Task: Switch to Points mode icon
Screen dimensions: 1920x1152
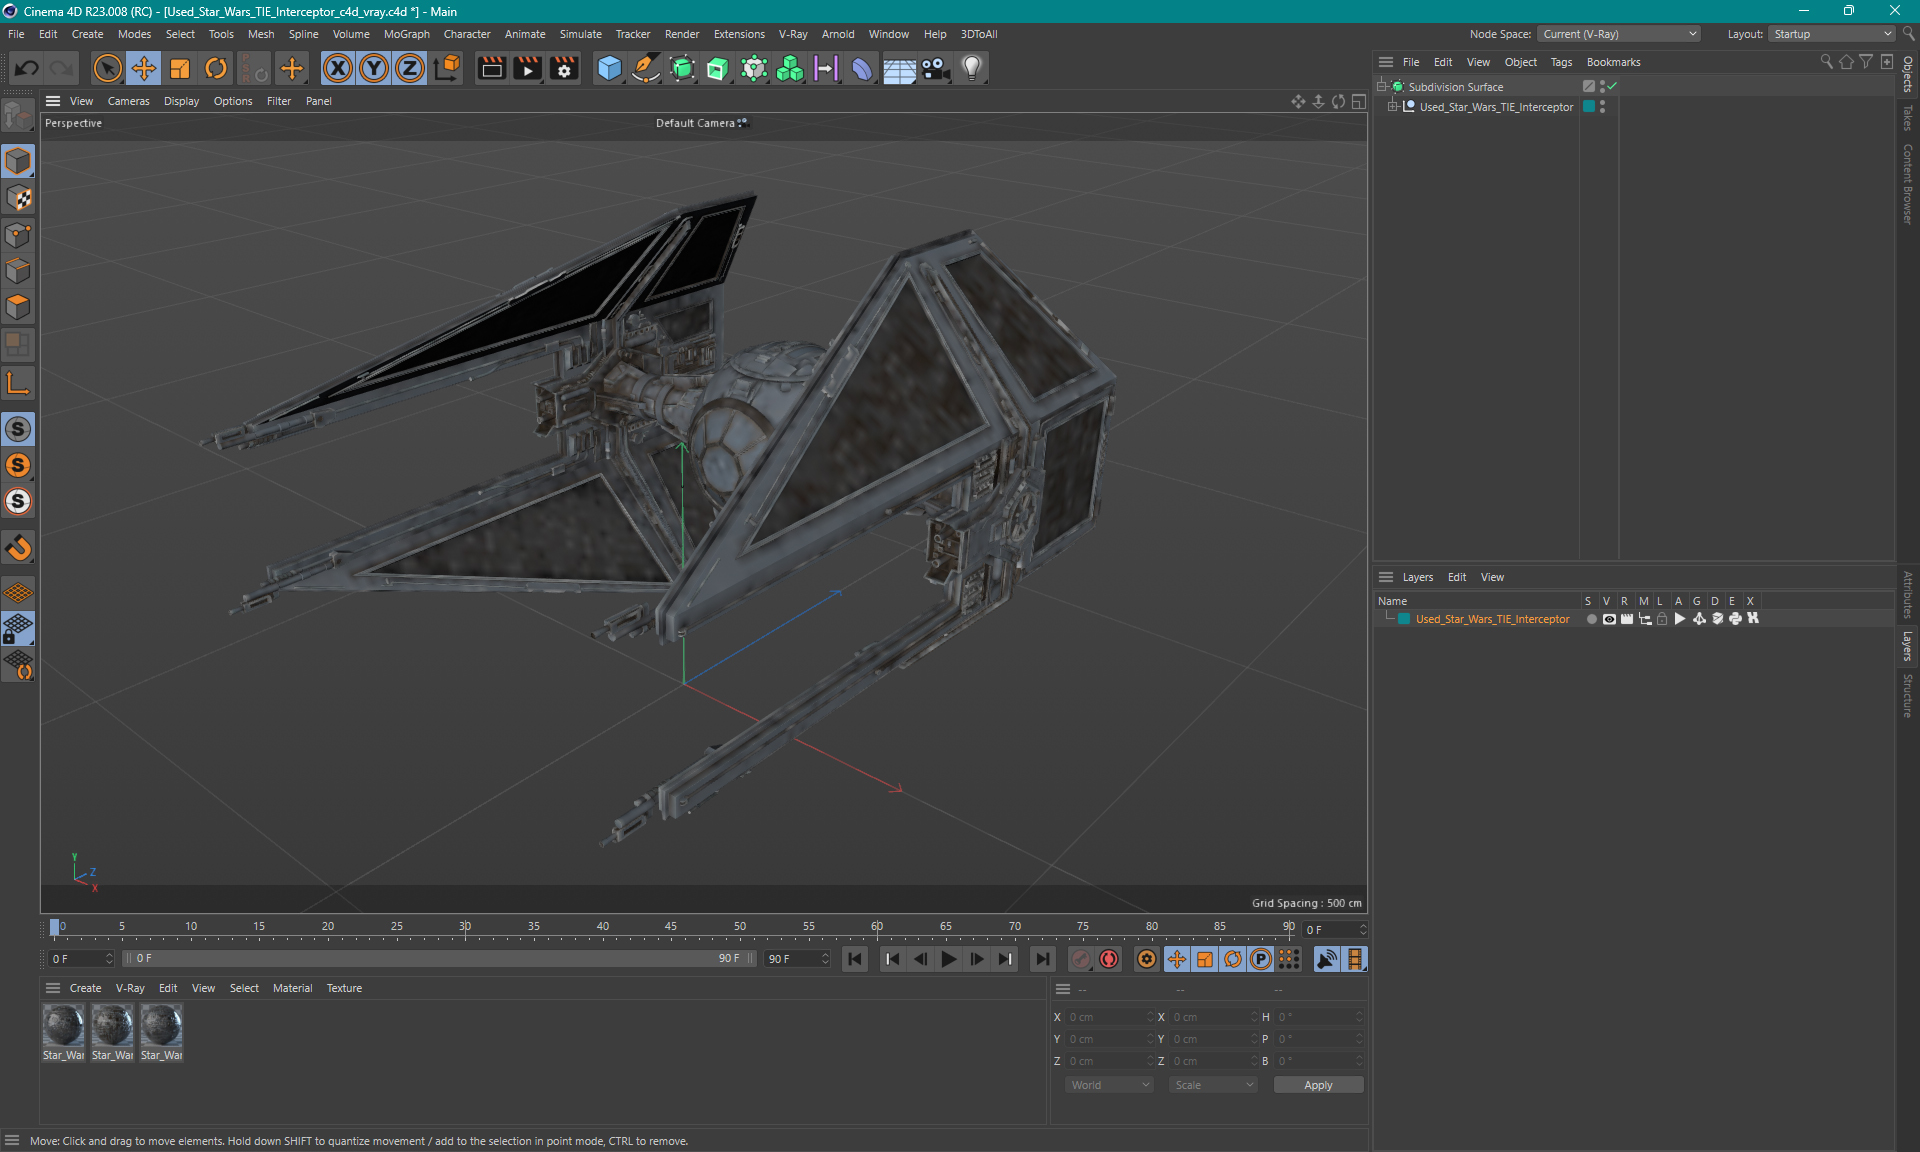Action: tap(18, 235)
